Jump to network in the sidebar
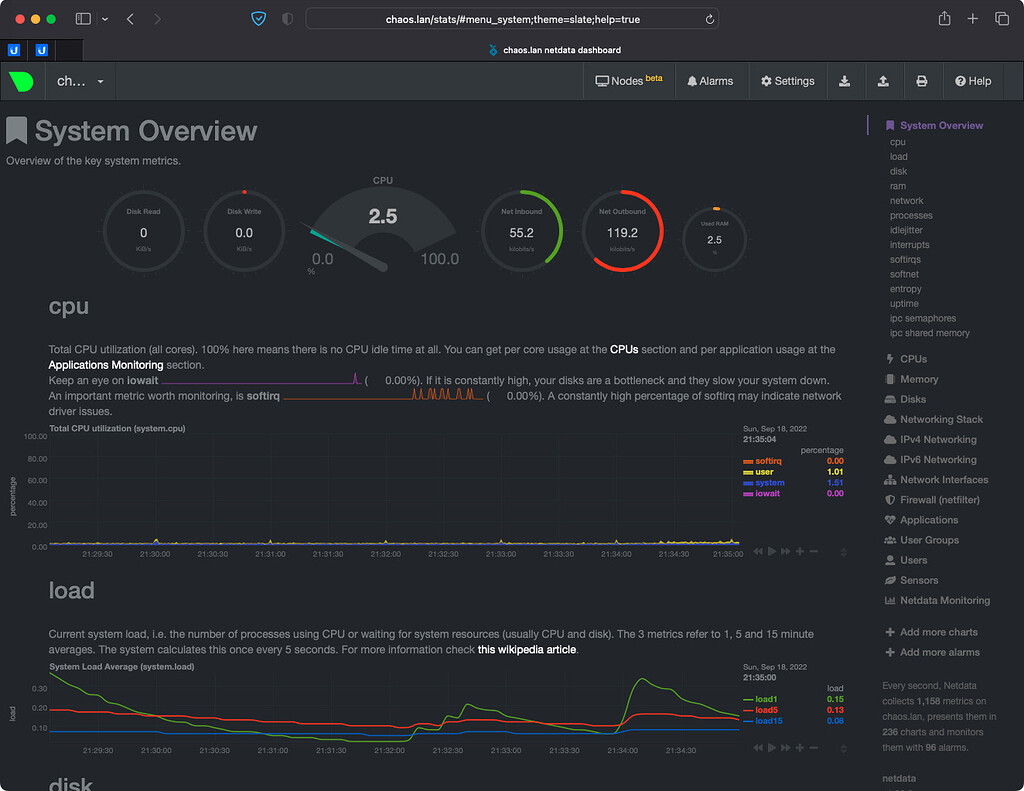This screenshot has width=1024, height=791. click(x=906, y=201)
